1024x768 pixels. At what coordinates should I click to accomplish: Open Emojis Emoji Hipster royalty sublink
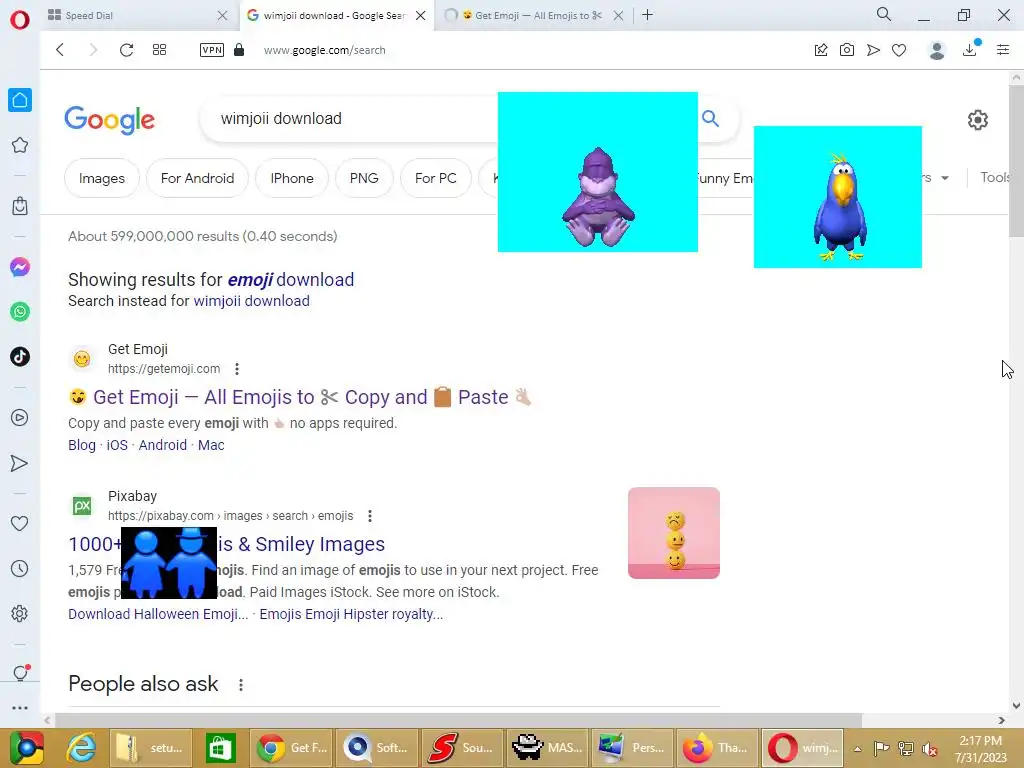coord(351,615)
